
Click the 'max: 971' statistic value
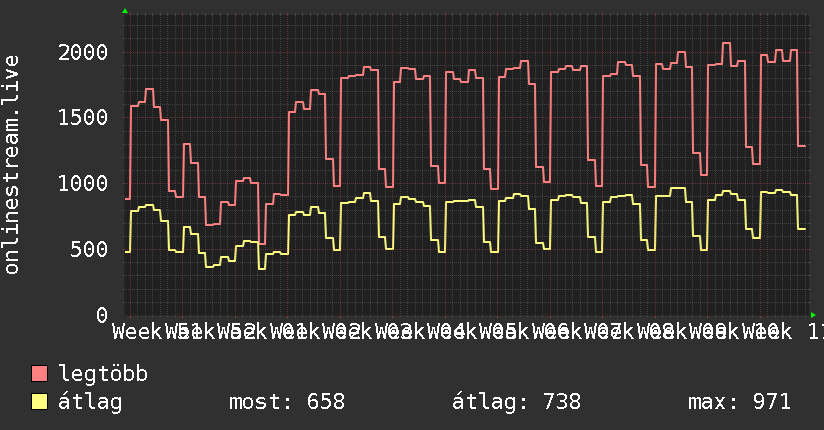(739, 402)
